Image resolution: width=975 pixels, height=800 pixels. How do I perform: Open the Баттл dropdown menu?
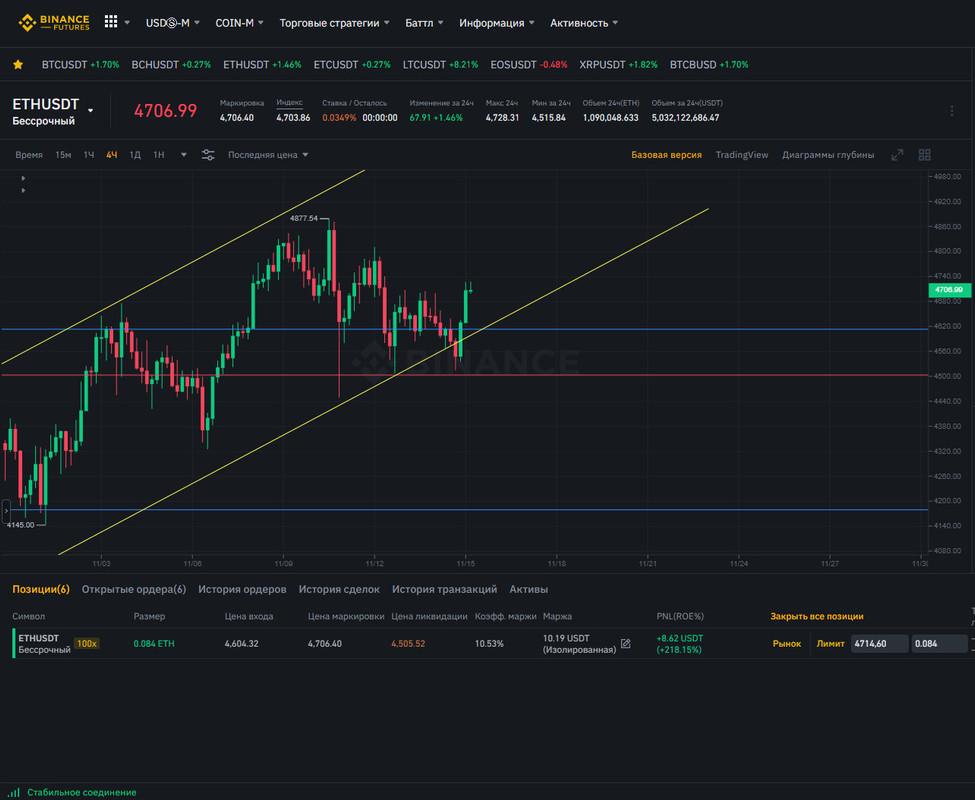tap(424, 23)
